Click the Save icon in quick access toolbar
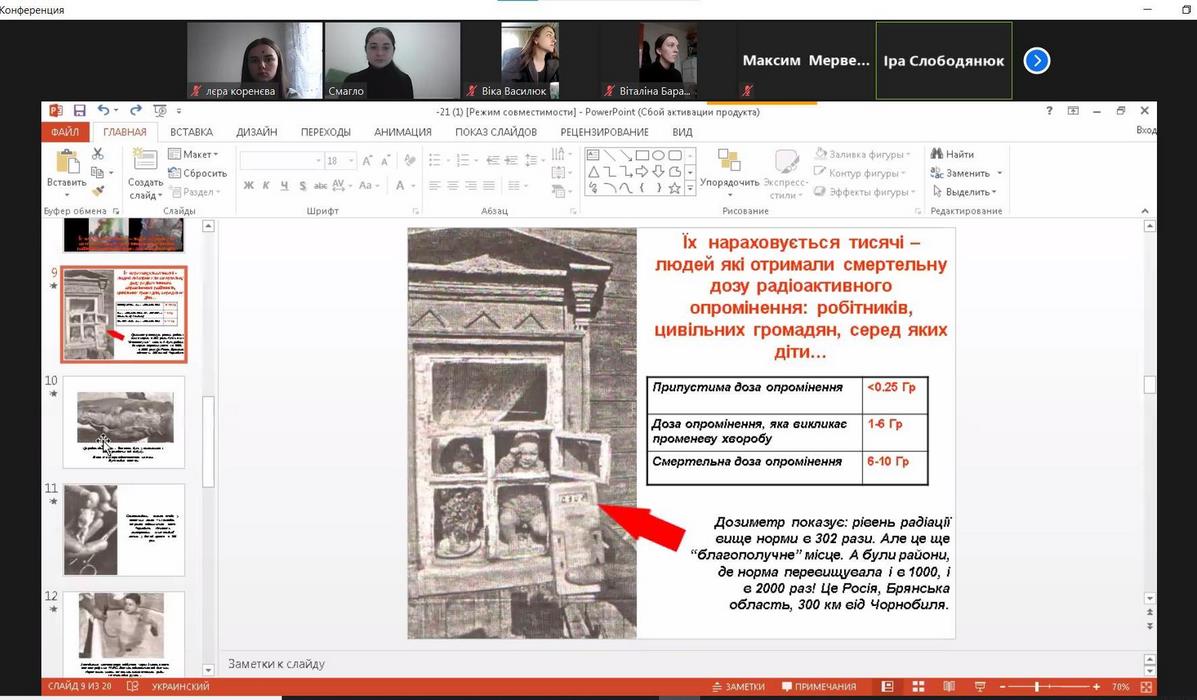Viewport: 1197px width, 700px height. 79,111
